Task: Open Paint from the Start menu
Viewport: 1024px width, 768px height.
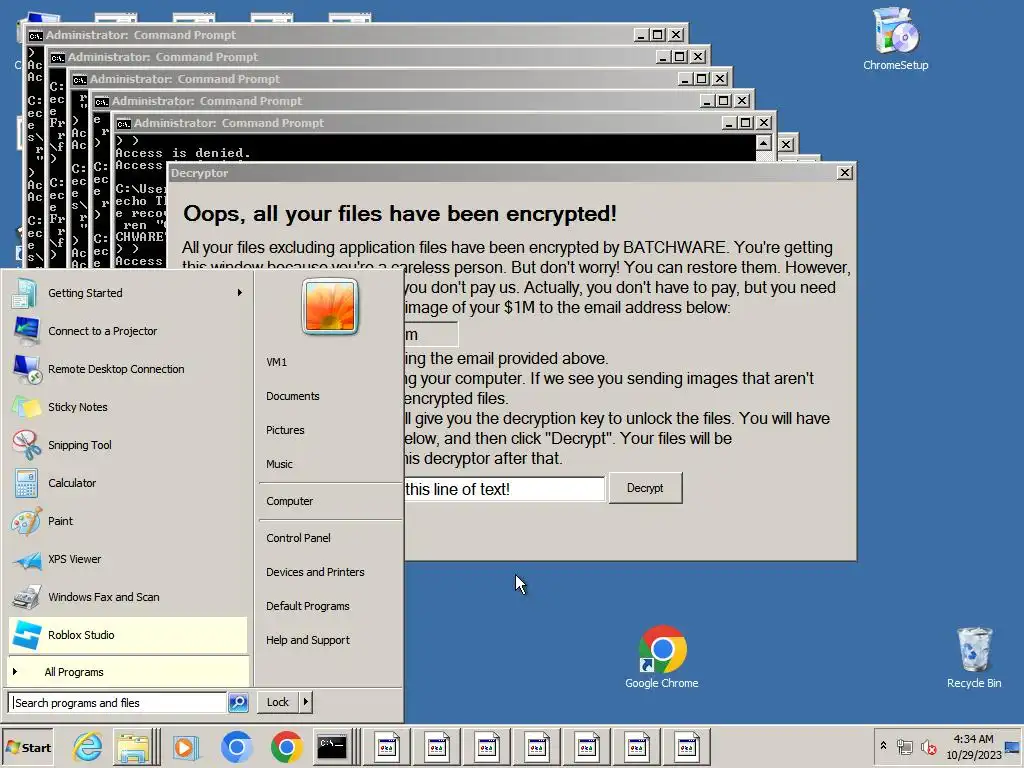Action: [128, 521]
